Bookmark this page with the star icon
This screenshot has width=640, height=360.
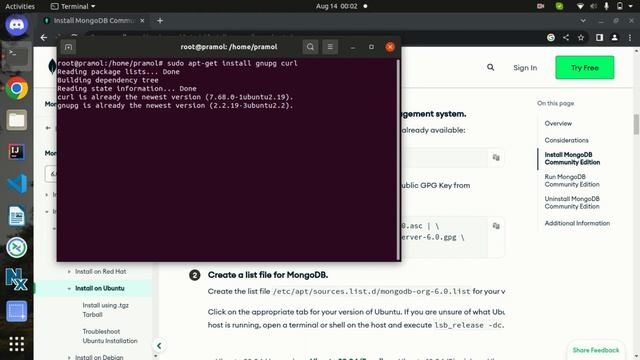(x=581, y=38)
